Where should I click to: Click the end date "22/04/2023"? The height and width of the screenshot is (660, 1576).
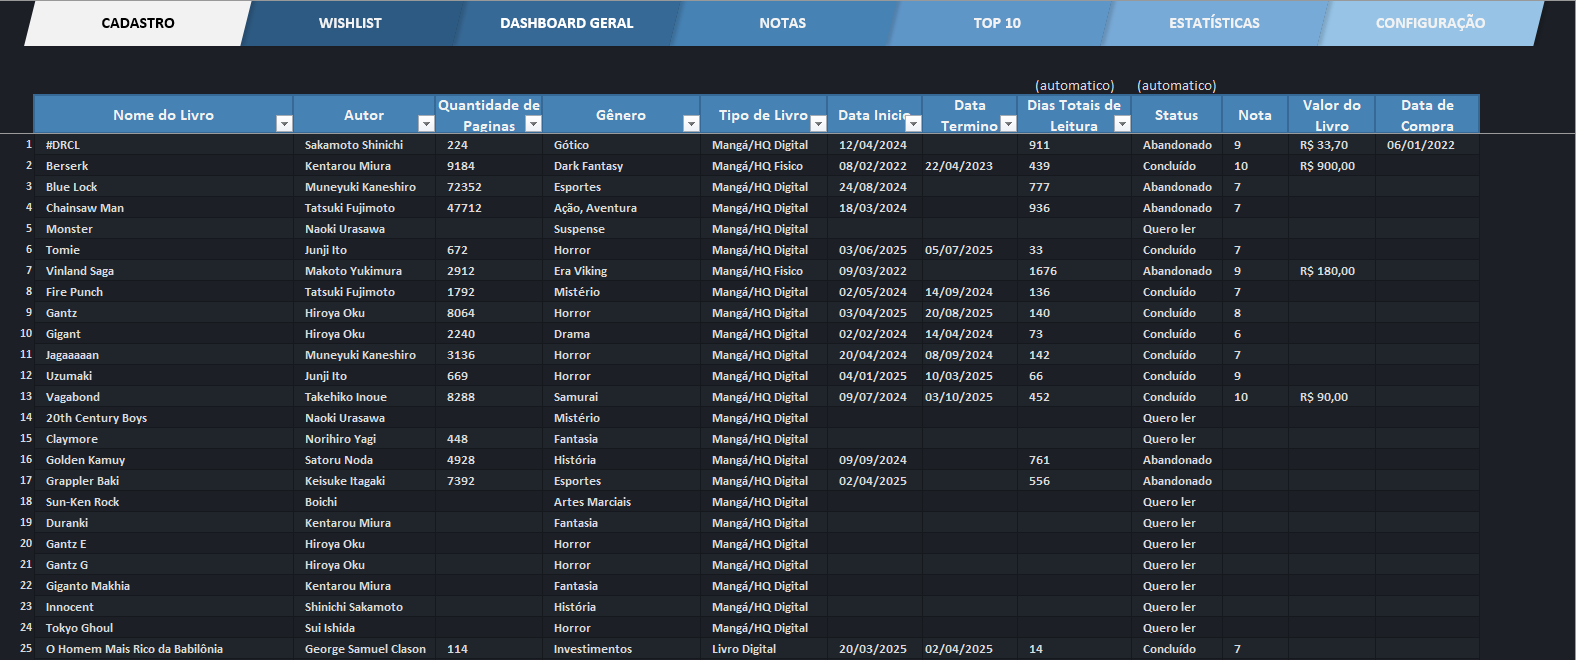click(x=970, y=166)
